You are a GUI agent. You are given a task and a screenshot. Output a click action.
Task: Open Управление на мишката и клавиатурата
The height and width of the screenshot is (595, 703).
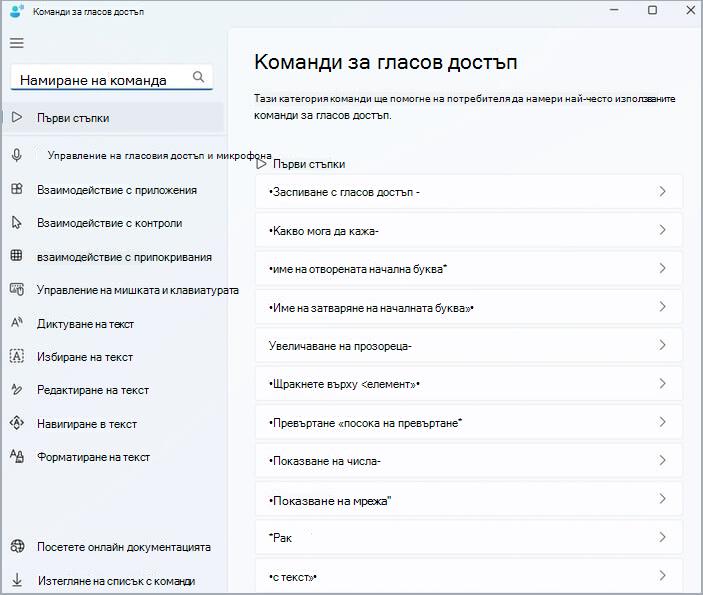[x=138, y=290]
